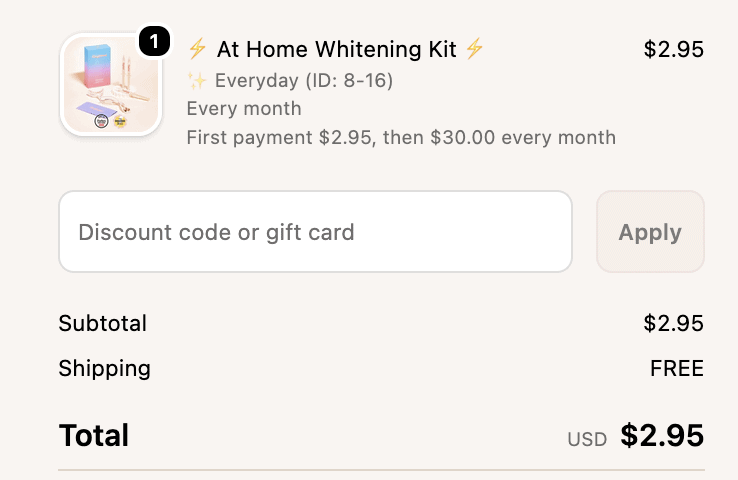Image resolution: width=738 pixels, height=480 pixels.
Task: Click the bold Total label
Action: (94, 435)
